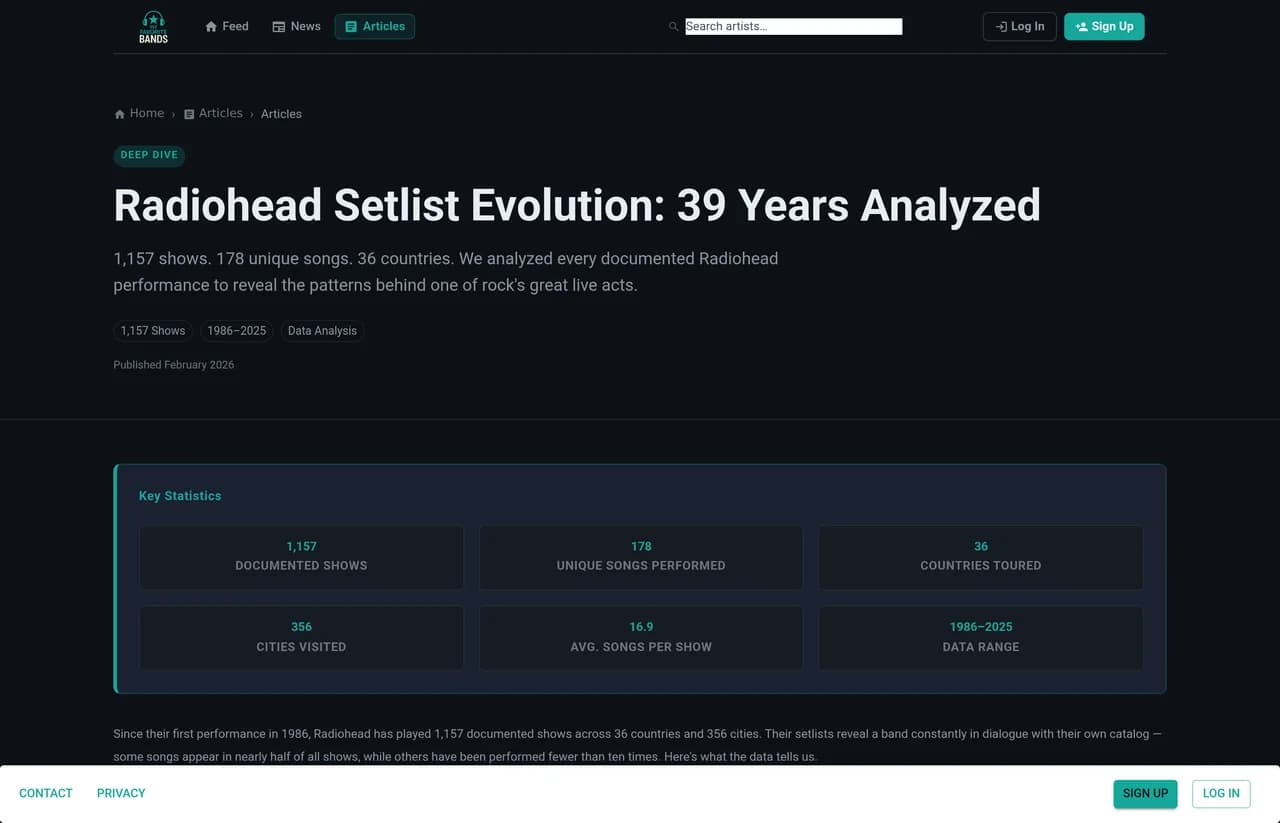The height and width of the screenshot is (823, 1280).
Task: Click the breadcrumb Articles page icon
Action: pyautogui.click(x=189, y=114)
